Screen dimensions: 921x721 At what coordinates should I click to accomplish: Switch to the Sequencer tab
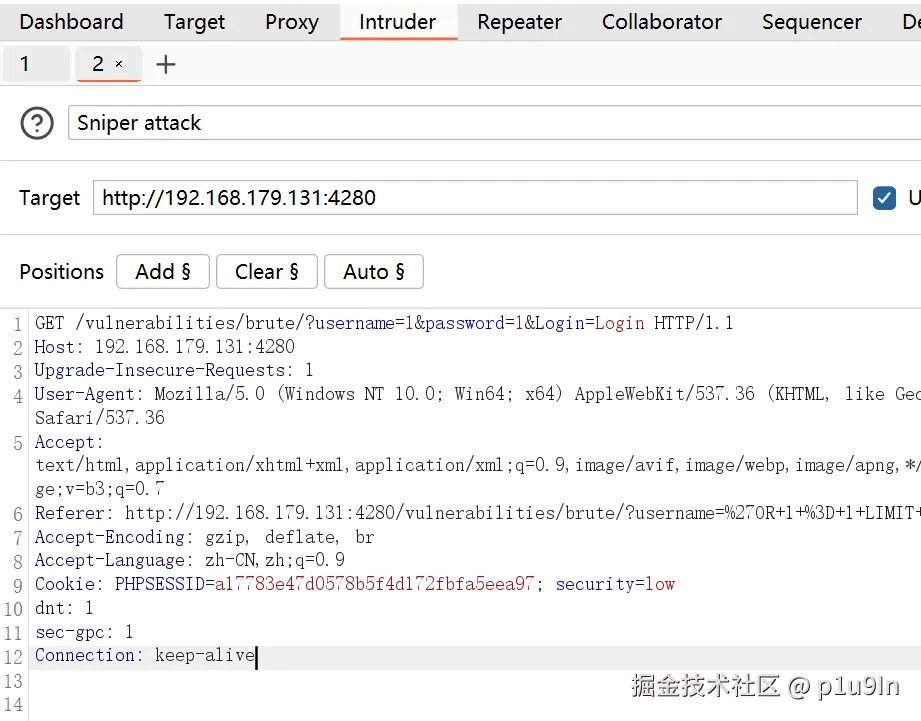812,22
